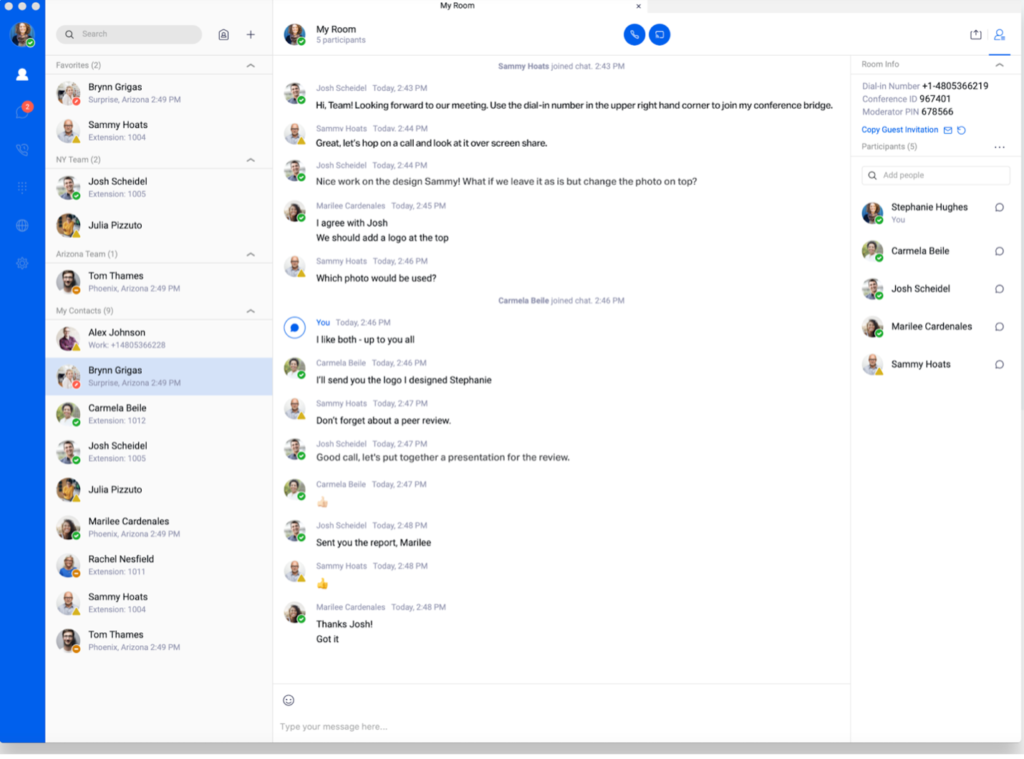Open the Dial pad icon
This screenshot has height=759, width=1024.
pyautogui.click(x=22, y=186)
